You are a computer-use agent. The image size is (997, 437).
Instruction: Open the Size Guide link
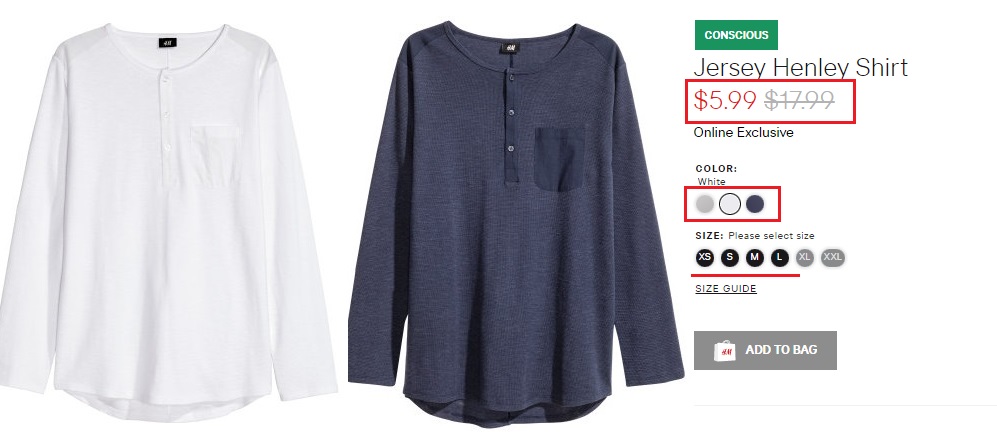(725, 289)
